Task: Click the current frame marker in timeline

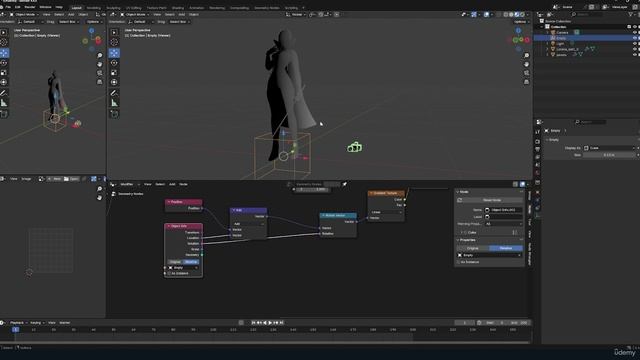Action: 15,329
